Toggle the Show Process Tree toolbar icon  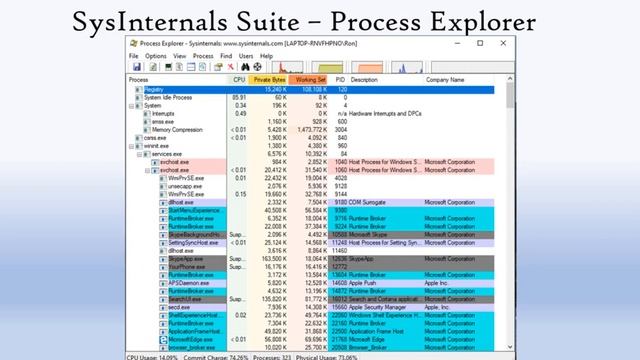[x=179, y=67]
